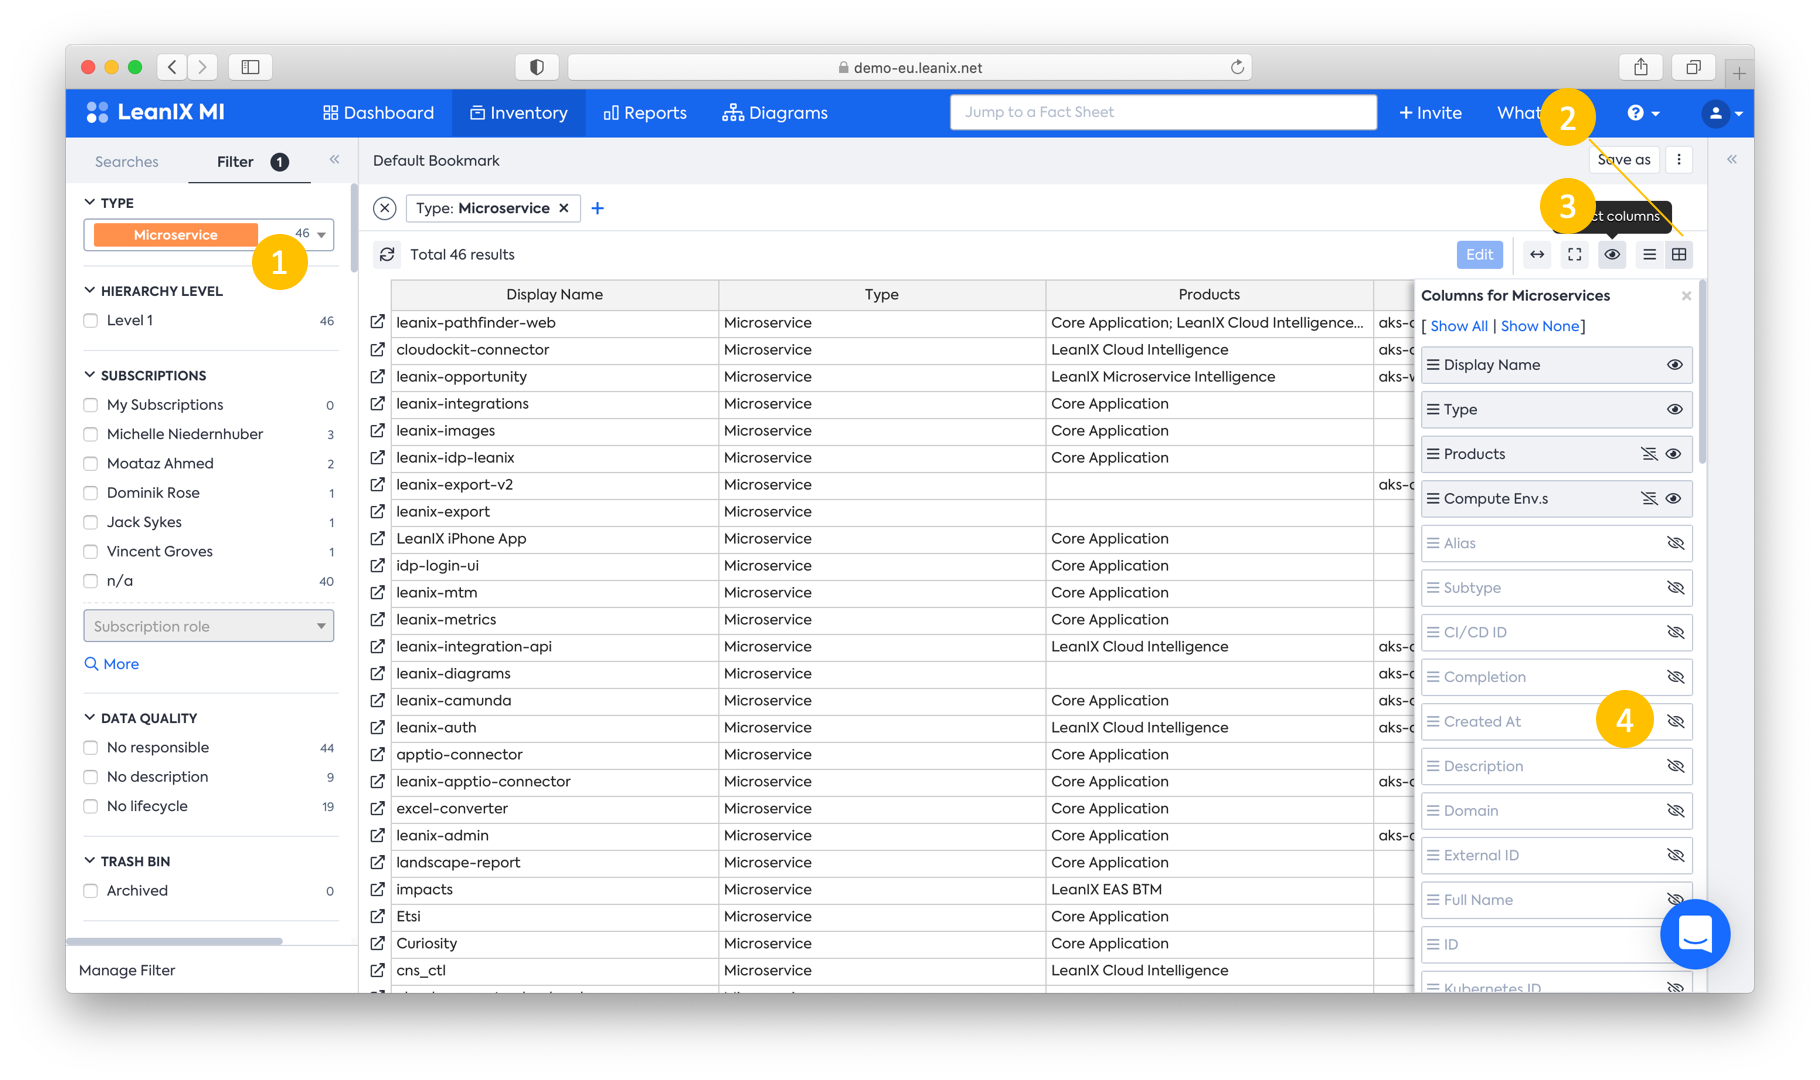This screenshot has width=1820, height=1080.
Task: Click the refresh results icon
Action: 387,254
